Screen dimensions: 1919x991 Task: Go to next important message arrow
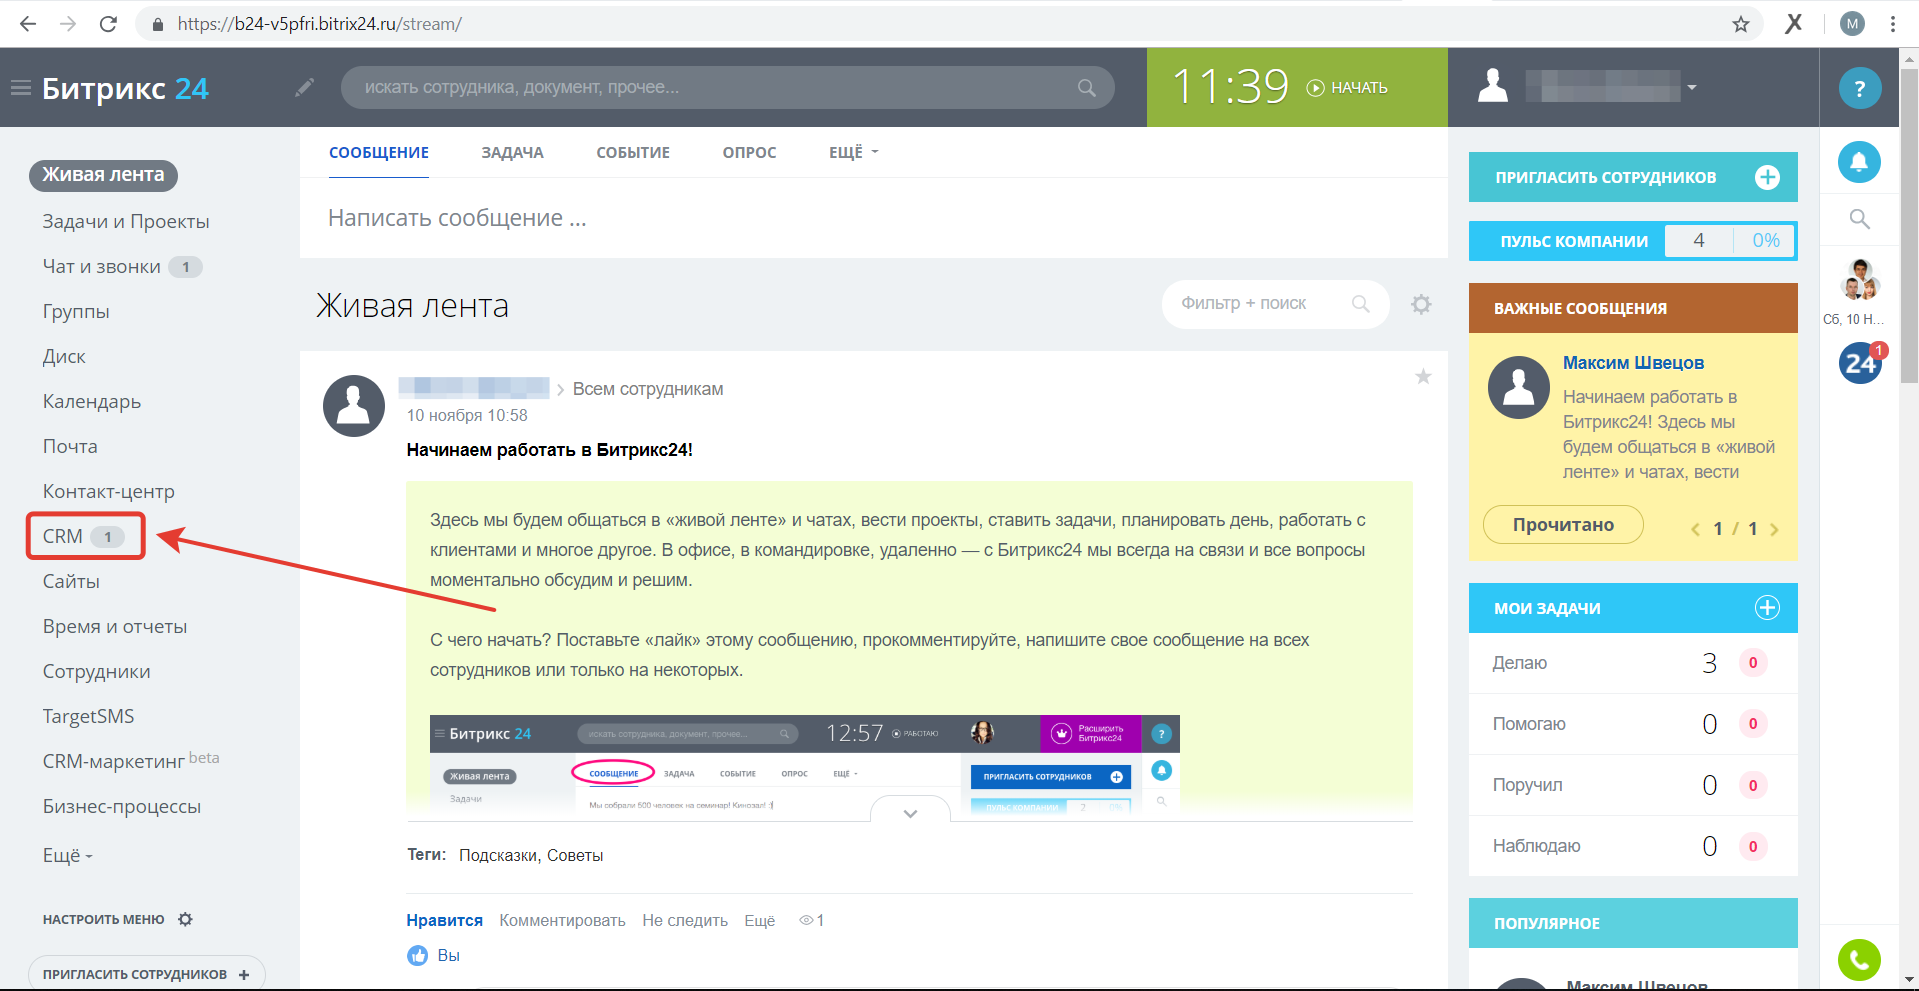(x=1774, y=529)
